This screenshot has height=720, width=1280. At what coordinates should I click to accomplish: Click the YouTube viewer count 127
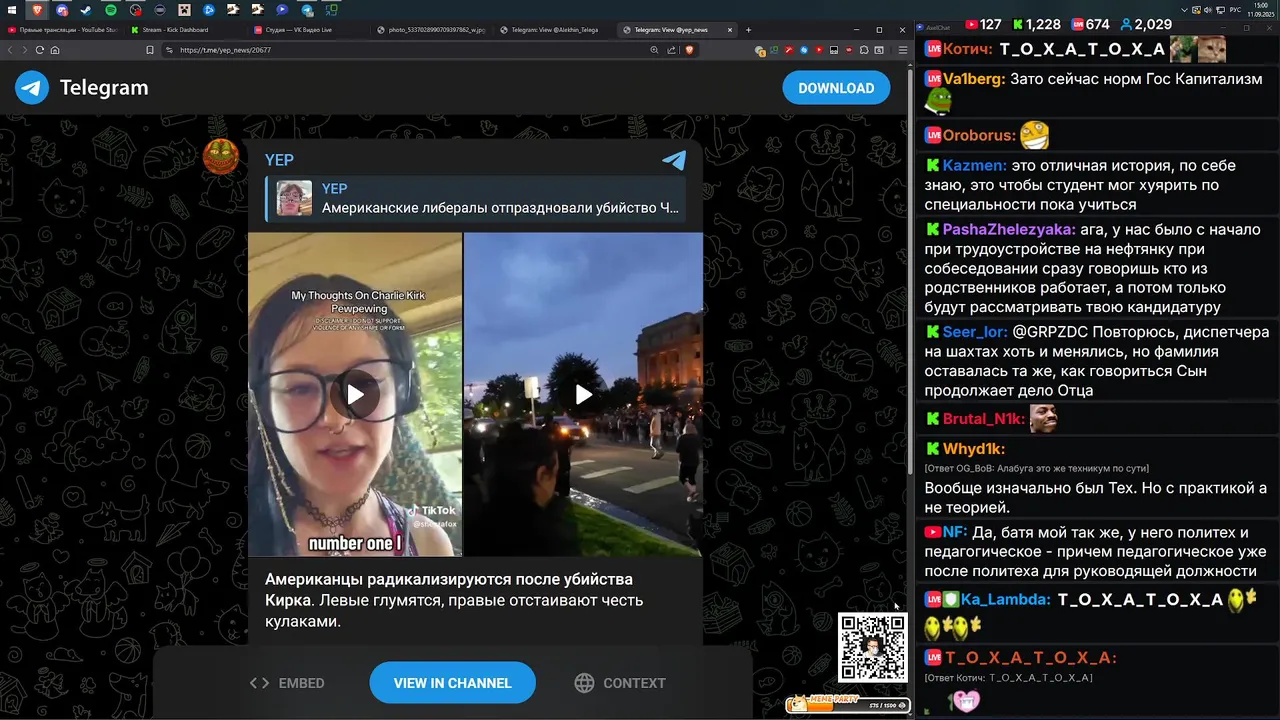[x=982, y=24]
